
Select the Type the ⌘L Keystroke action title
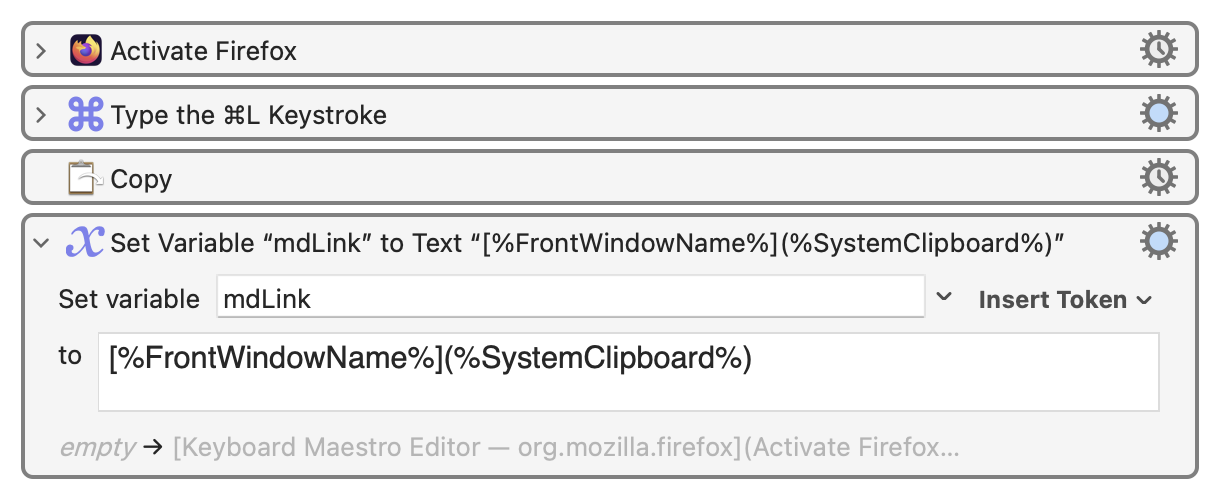(249, 115)
